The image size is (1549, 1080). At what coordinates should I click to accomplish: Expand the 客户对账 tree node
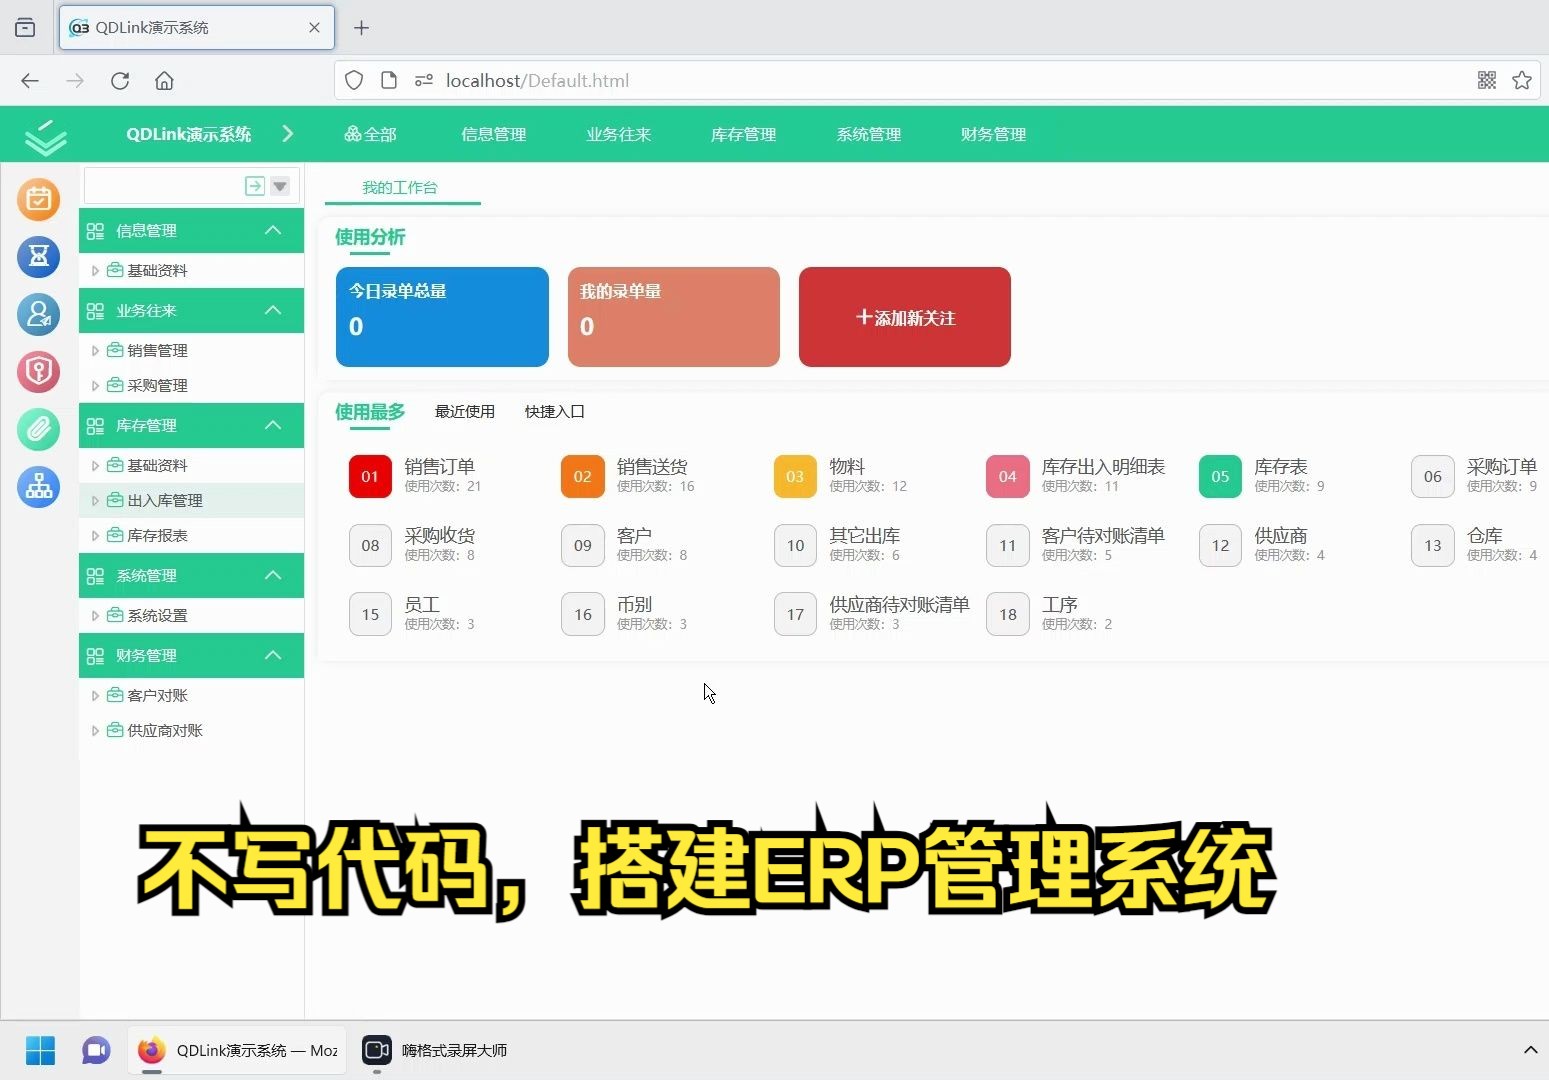[x=95, y=696]
